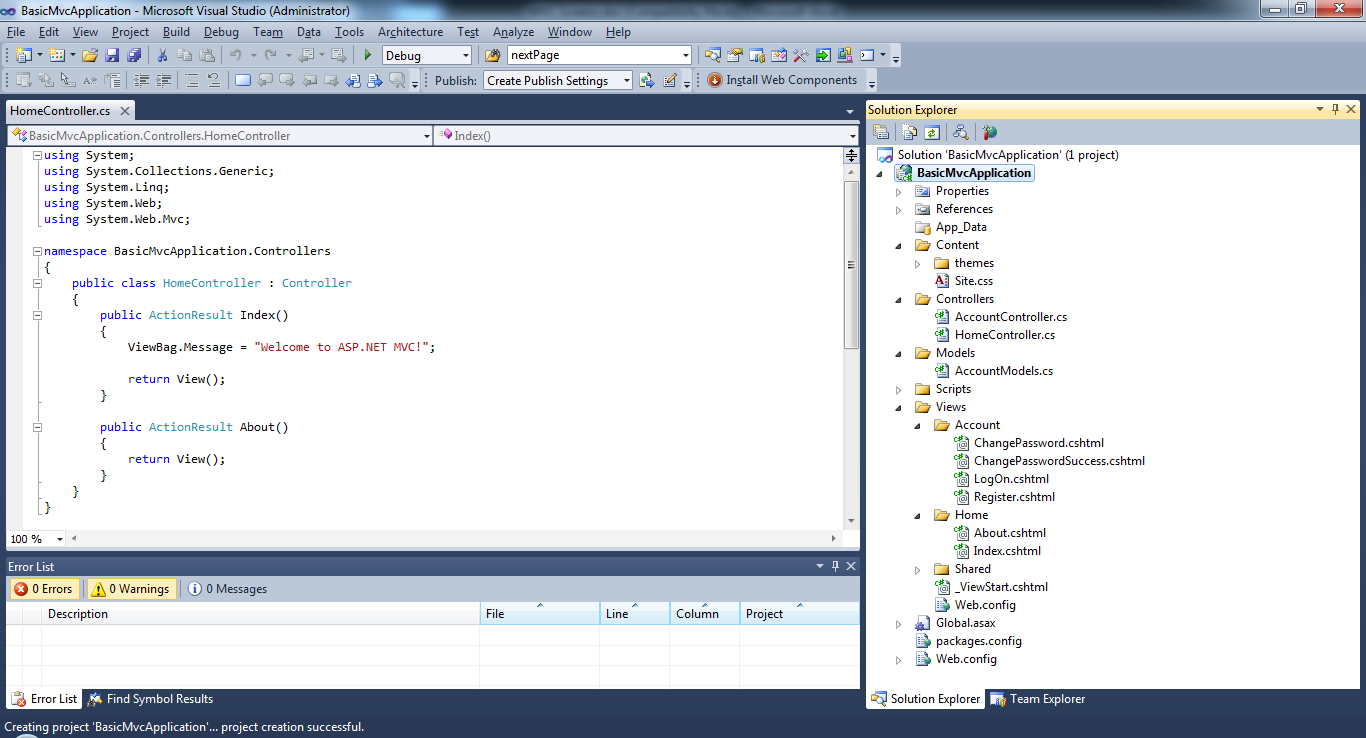Image resolution: width=1366 pixels, height=738 pixels.
Task: Click the Find in Files binoculars-folder icon
Action: (492, 55)
